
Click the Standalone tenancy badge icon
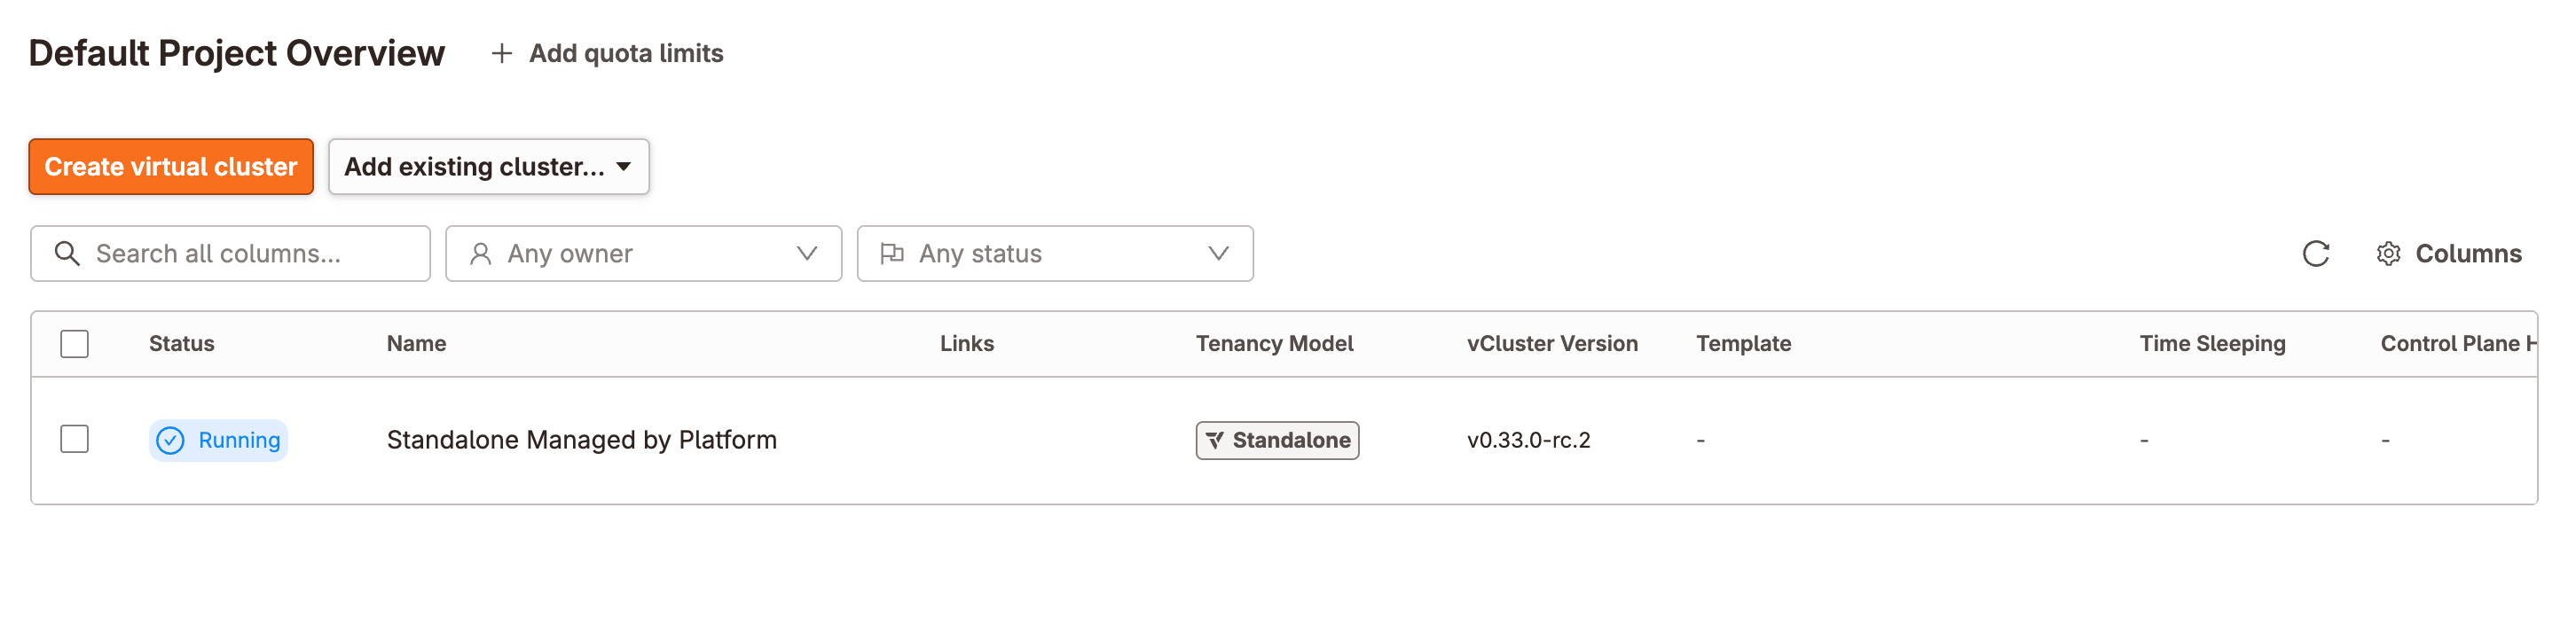point(1215,441)
